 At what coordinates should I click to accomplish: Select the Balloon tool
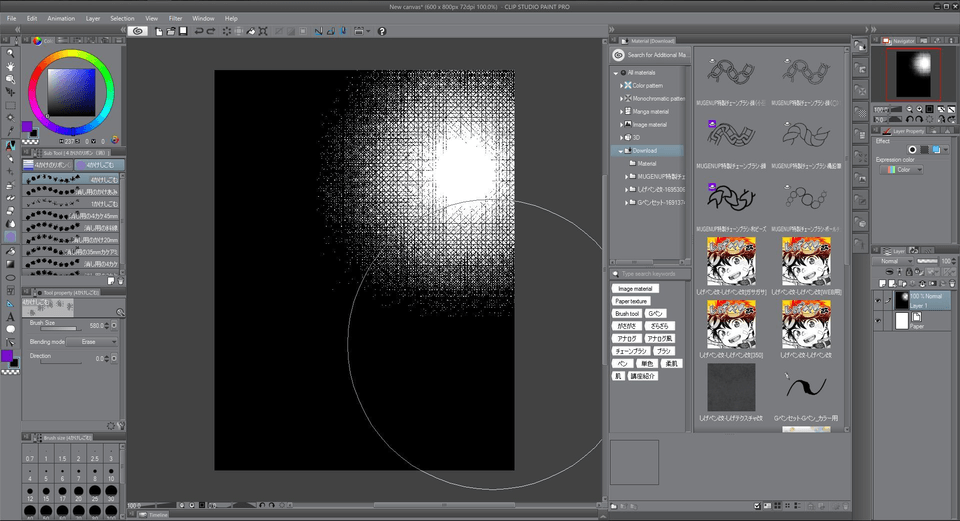(x=10, y=328)
